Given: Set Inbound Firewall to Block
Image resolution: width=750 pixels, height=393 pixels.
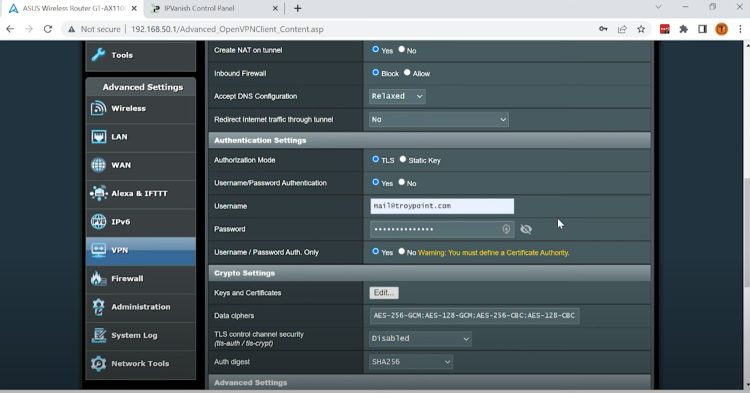Looking at the screenshot, I should click(375, 72).
